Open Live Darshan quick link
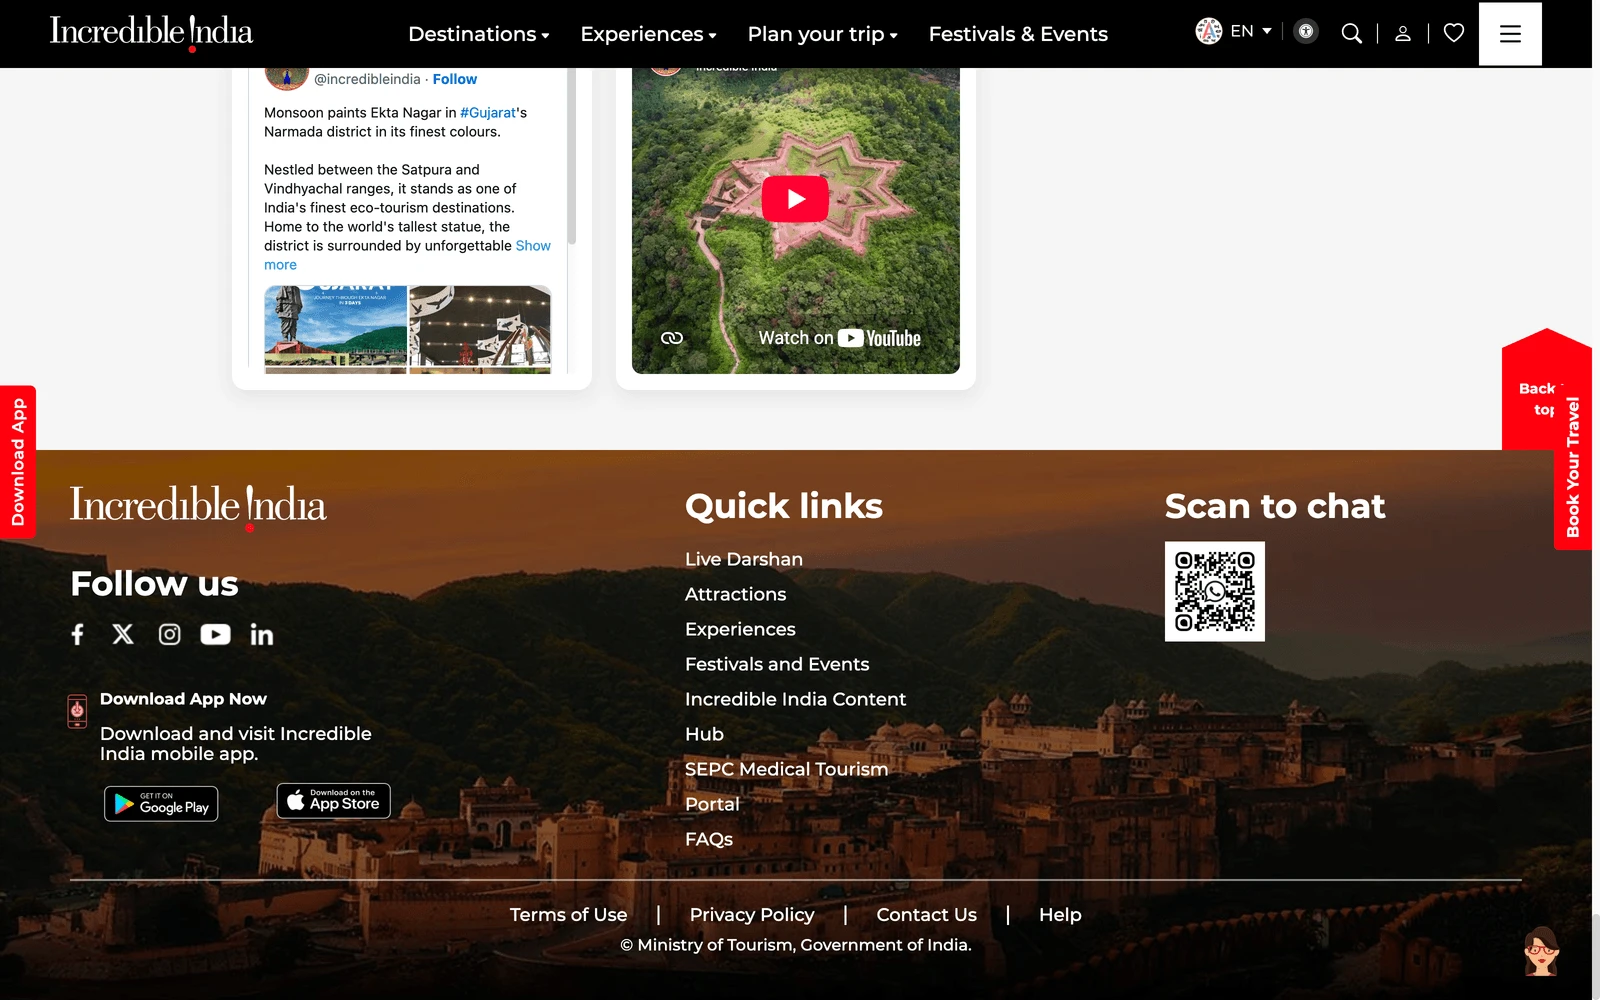This screenshot has width=1600, height=1000. click(744, 559)
